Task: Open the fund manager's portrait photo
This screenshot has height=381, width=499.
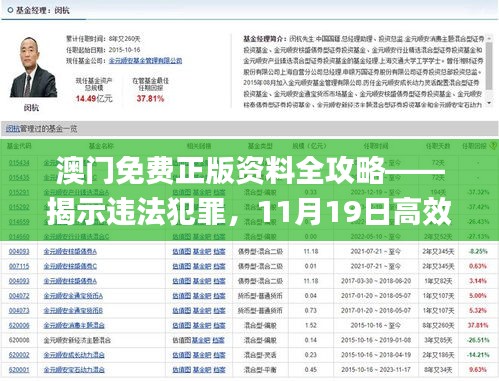Action: point(33,67)
